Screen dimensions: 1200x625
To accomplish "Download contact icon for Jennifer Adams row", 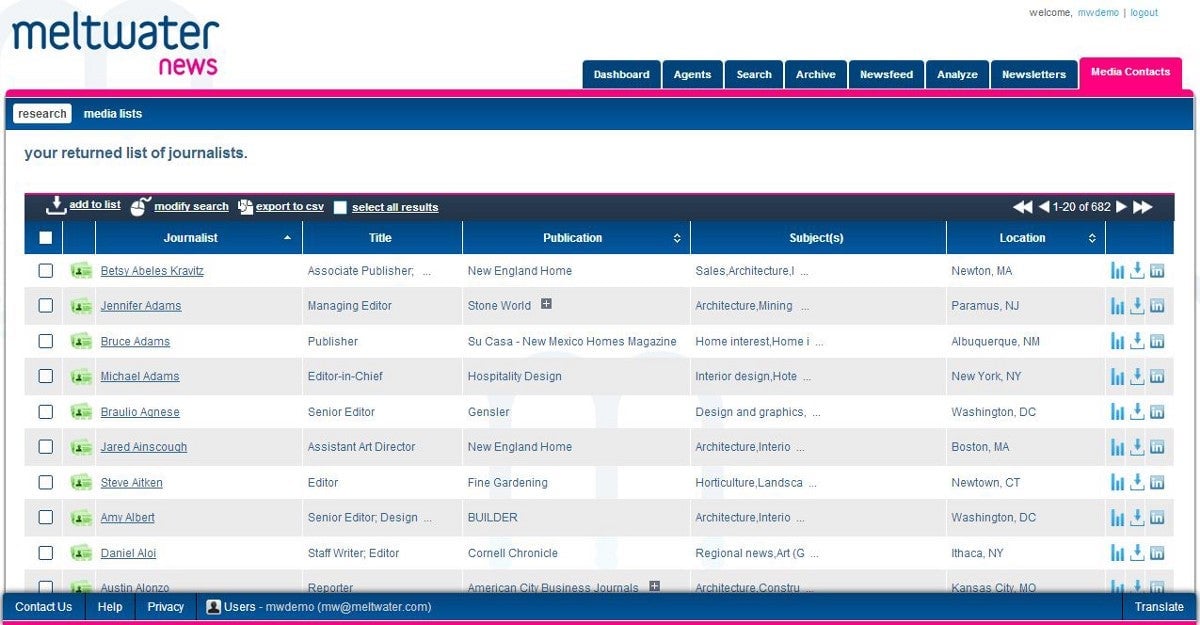I will point(1137,306).
